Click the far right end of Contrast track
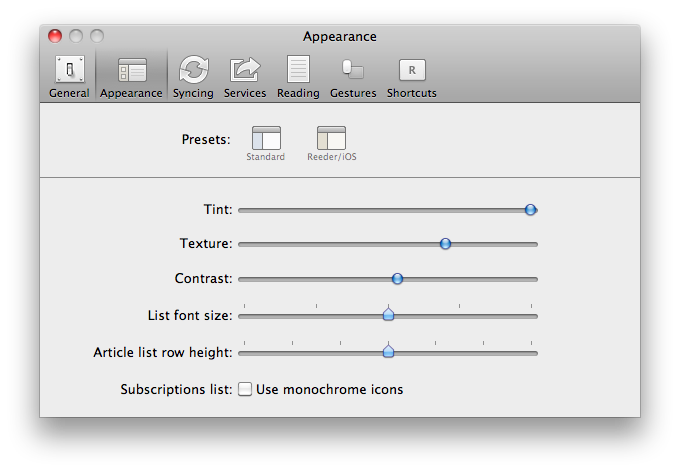Image resolution: width=680 pixels, height=472 pixels. [x=534, y=279]
